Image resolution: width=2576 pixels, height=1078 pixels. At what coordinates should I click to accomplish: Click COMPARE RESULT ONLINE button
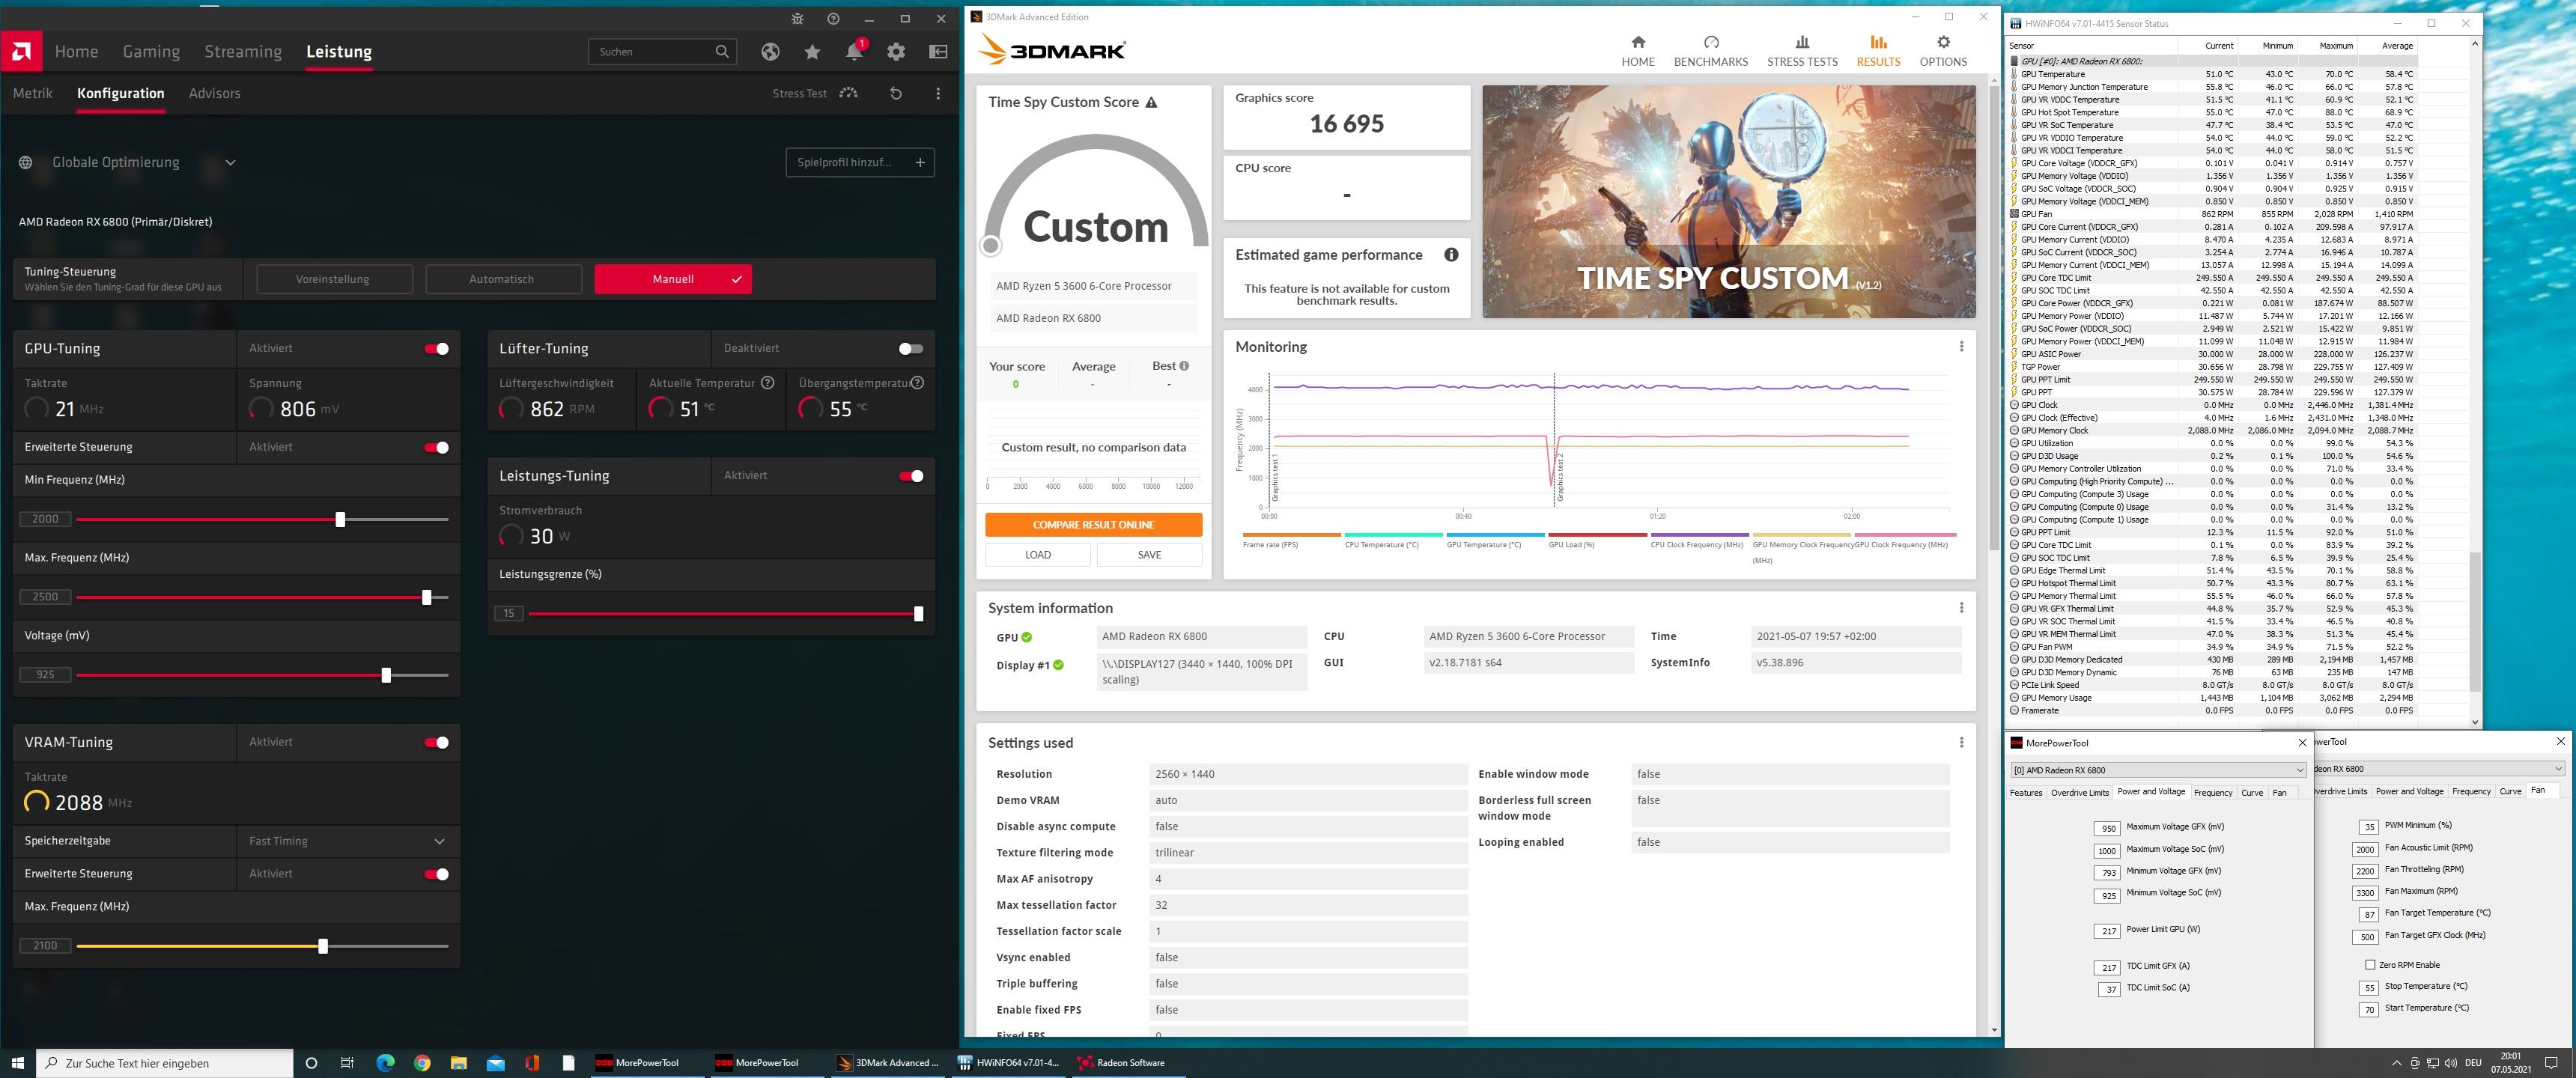pos(1093,525)
